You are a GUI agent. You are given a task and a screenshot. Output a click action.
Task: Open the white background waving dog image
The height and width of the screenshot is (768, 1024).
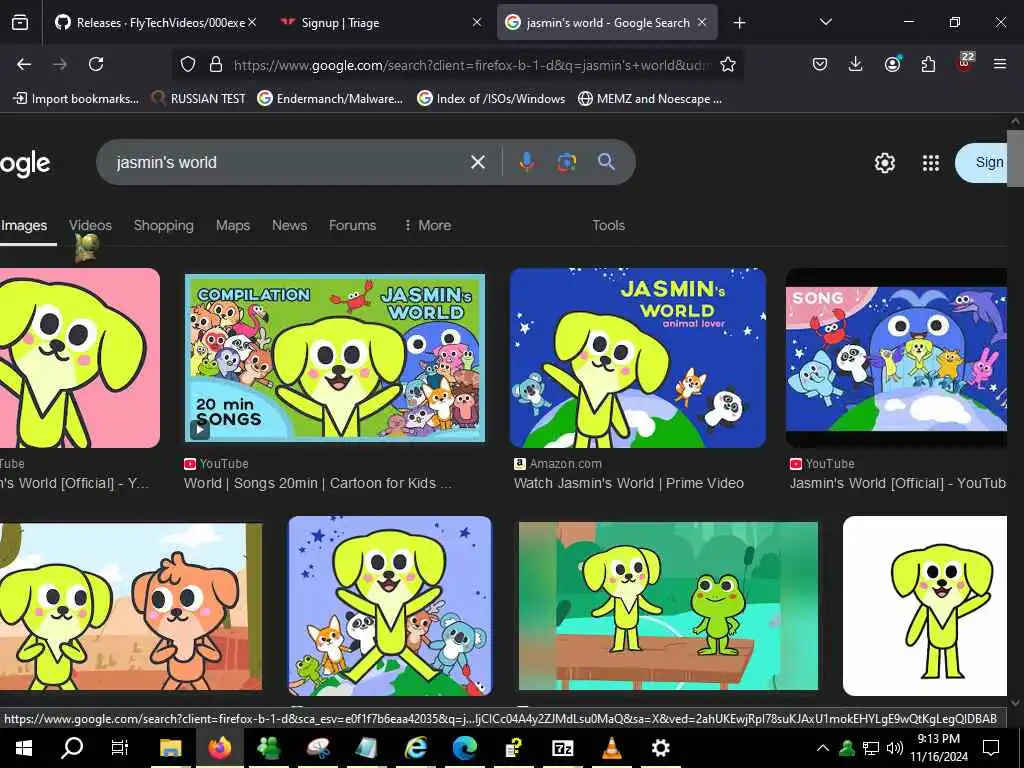(x=925, y=606)
